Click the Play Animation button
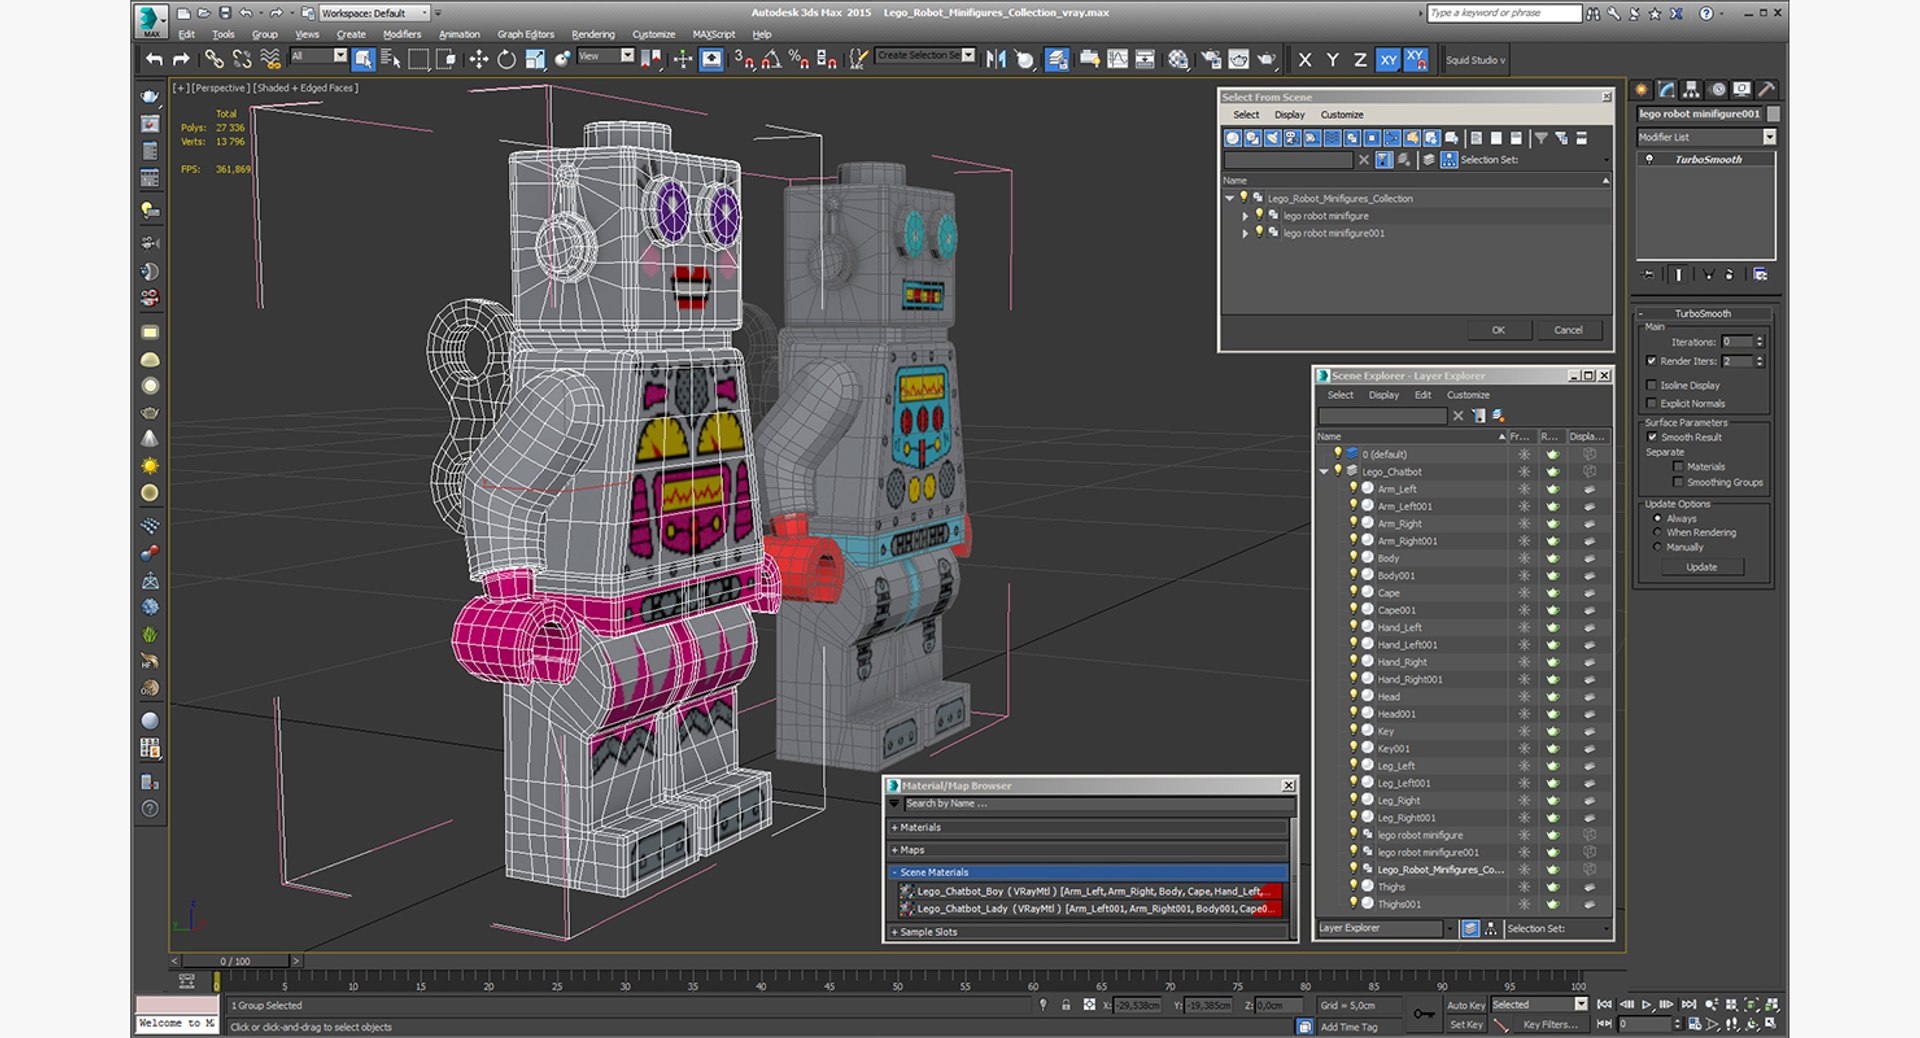The image size is (1920, 1038). click(1646, 1004)
